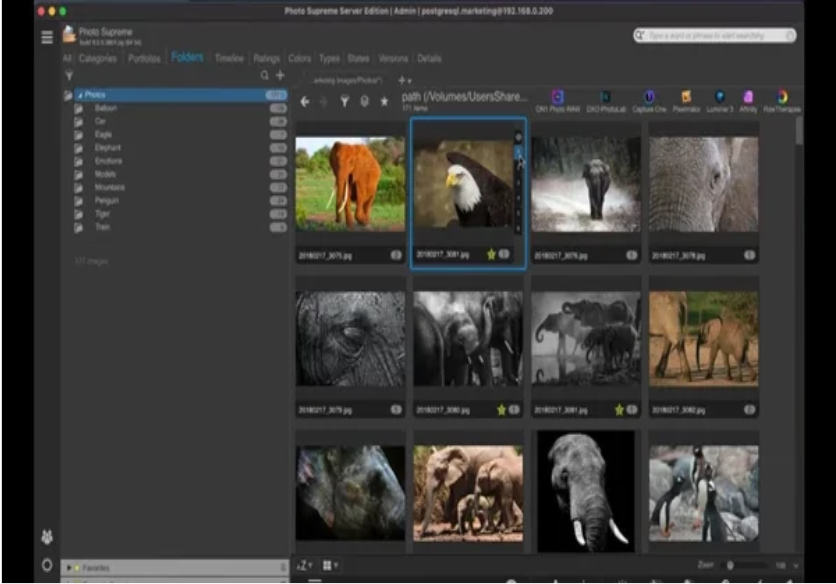Open the States tab

point(358,59)
